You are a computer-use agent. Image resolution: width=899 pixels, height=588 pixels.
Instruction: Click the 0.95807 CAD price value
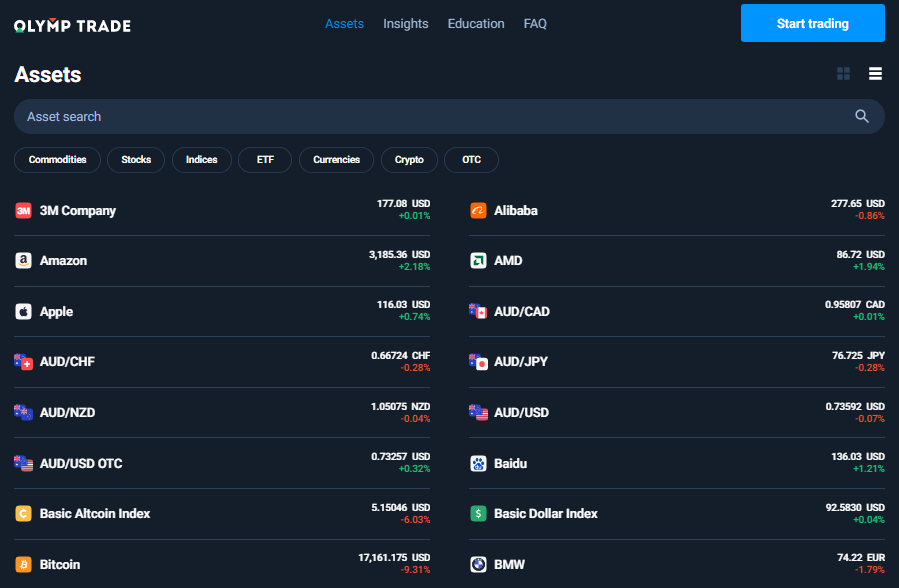(x=855, y=305)
